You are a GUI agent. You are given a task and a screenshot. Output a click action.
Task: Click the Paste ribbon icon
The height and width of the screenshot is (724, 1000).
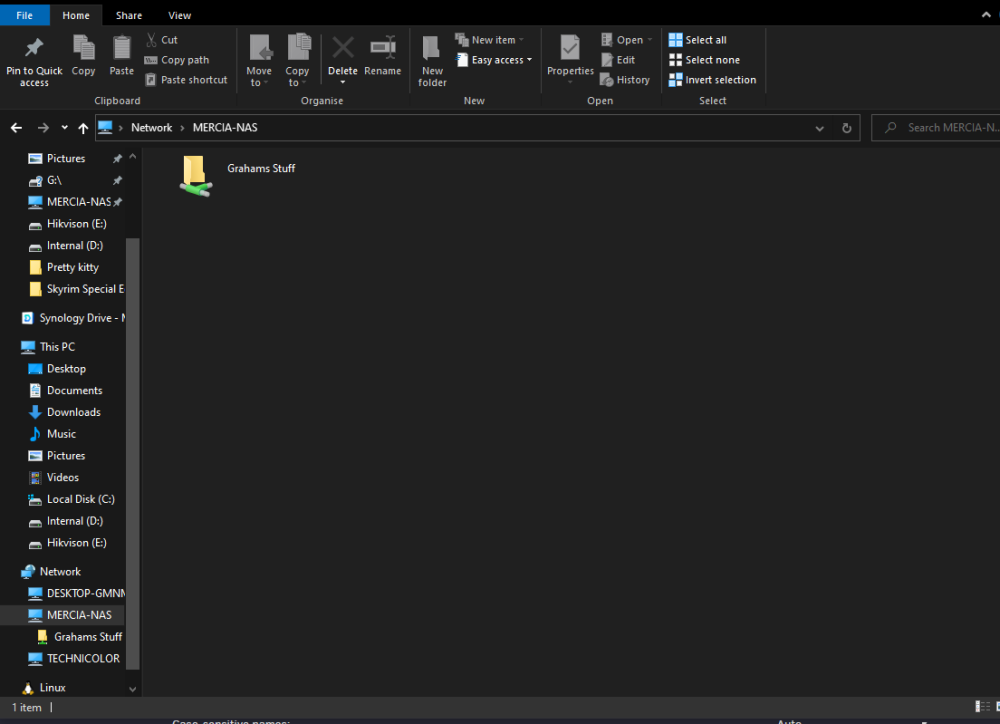[x=121, y=48]
